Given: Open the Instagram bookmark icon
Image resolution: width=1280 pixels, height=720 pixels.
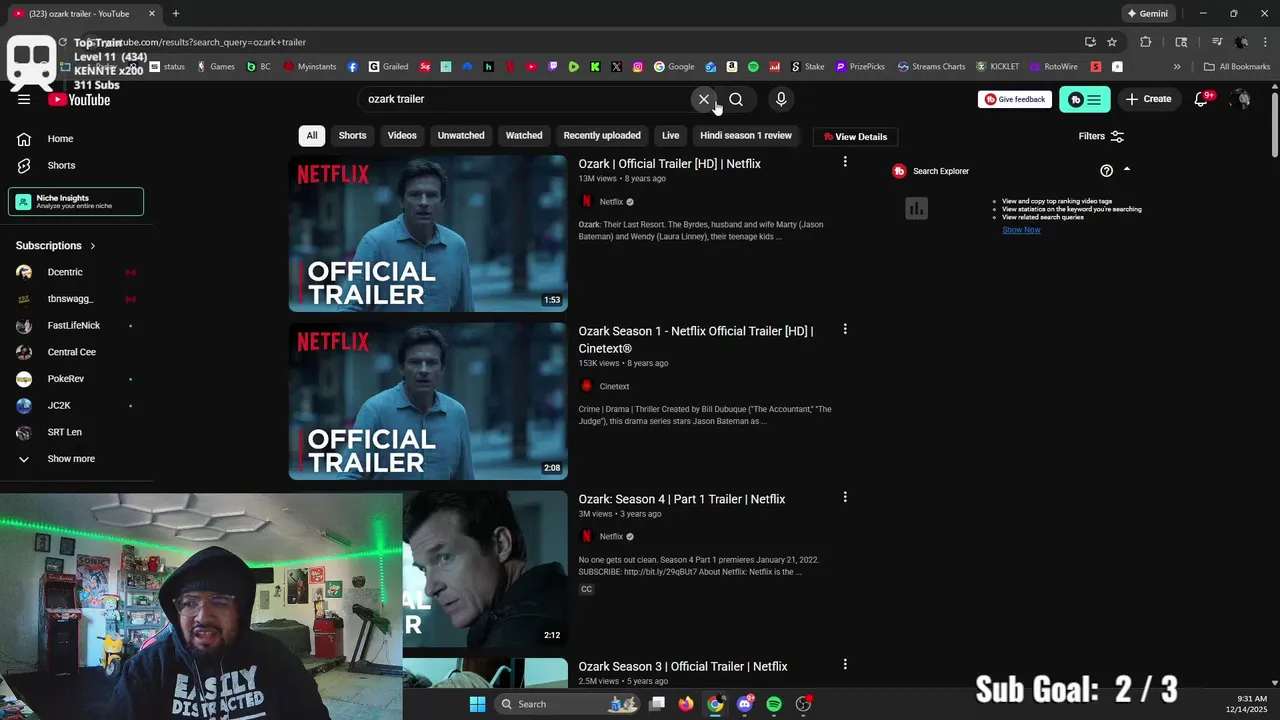Looking at the screenshot, I should pyautogui.click(x=637, y=67).
